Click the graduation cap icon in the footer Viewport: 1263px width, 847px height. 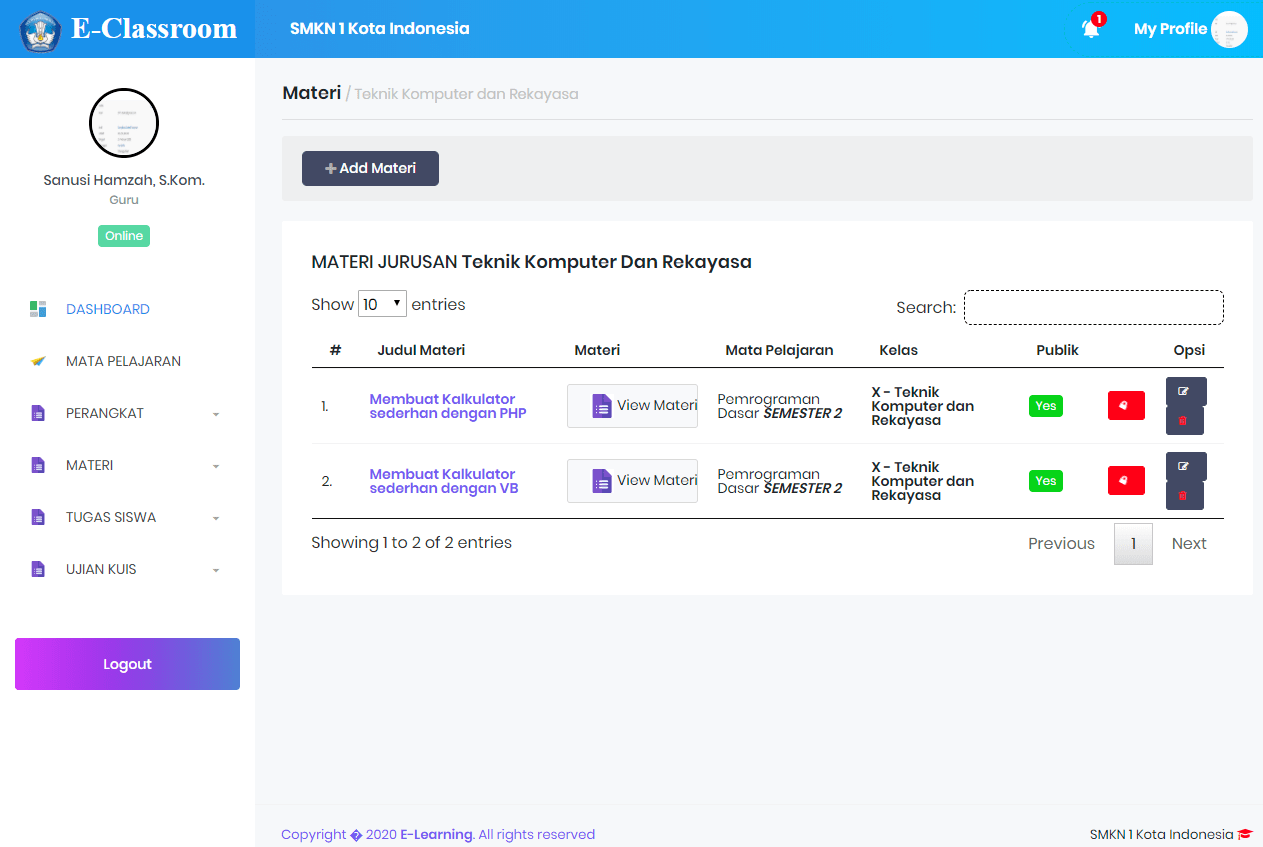tap(1245, 833)
